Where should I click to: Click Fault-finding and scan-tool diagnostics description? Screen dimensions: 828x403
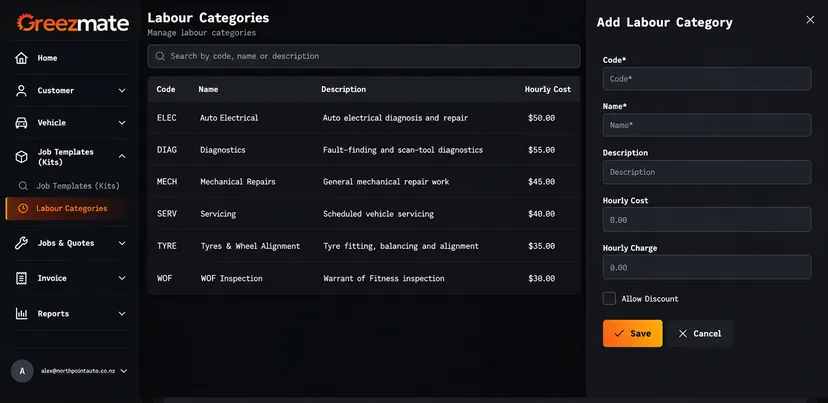pyautogui.click(x=403, y=150)
